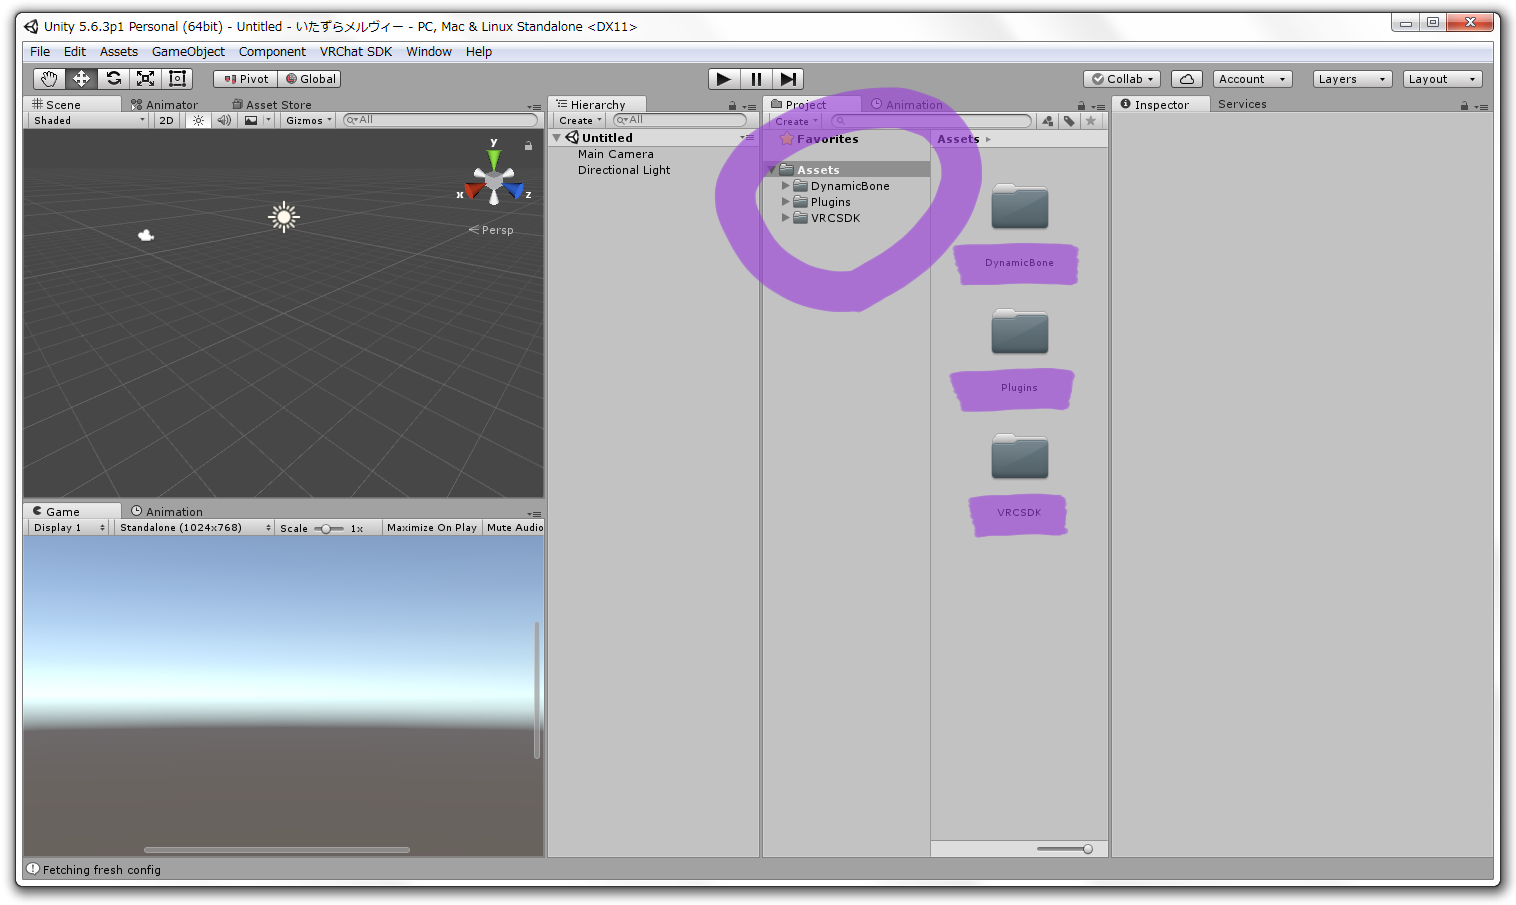Image resolution: width=1516 pixels, height=905 pixels.
Task: Select the DynamicBone folder thumbnail
Action: coord(1019,207)
